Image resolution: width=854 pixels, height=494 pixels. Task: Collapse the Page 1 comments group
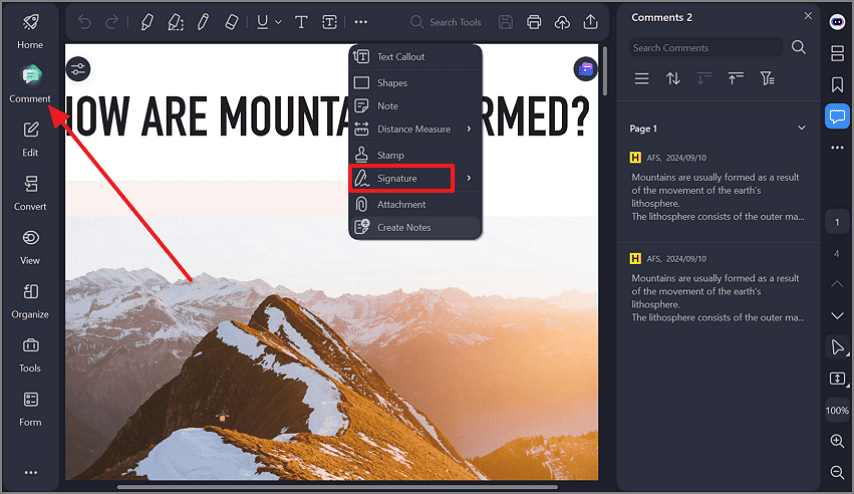tap(802, 128)
